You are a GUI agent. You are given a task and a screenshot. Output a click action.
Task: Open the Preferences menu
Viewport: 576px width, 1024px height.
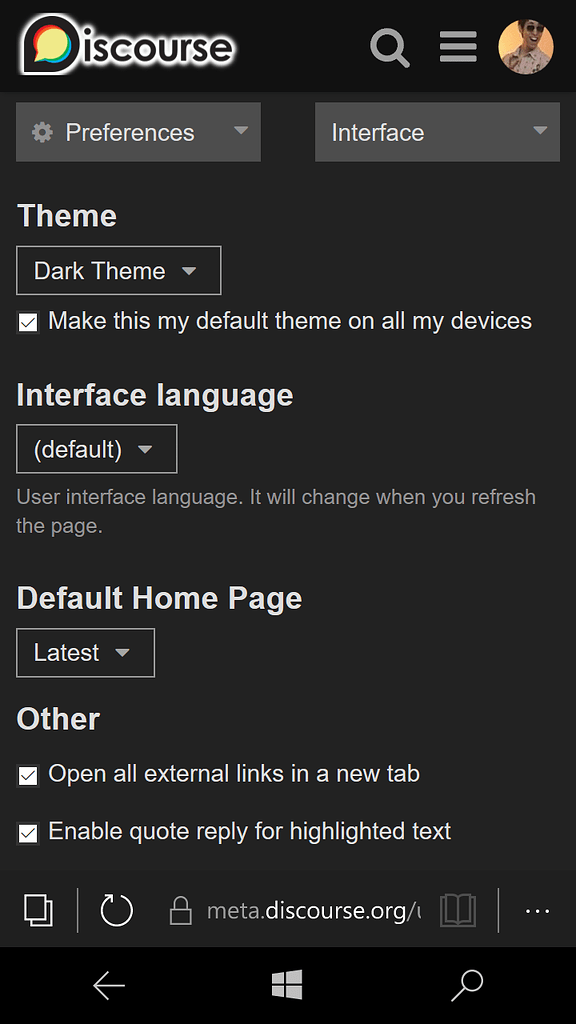coord(137,131)
